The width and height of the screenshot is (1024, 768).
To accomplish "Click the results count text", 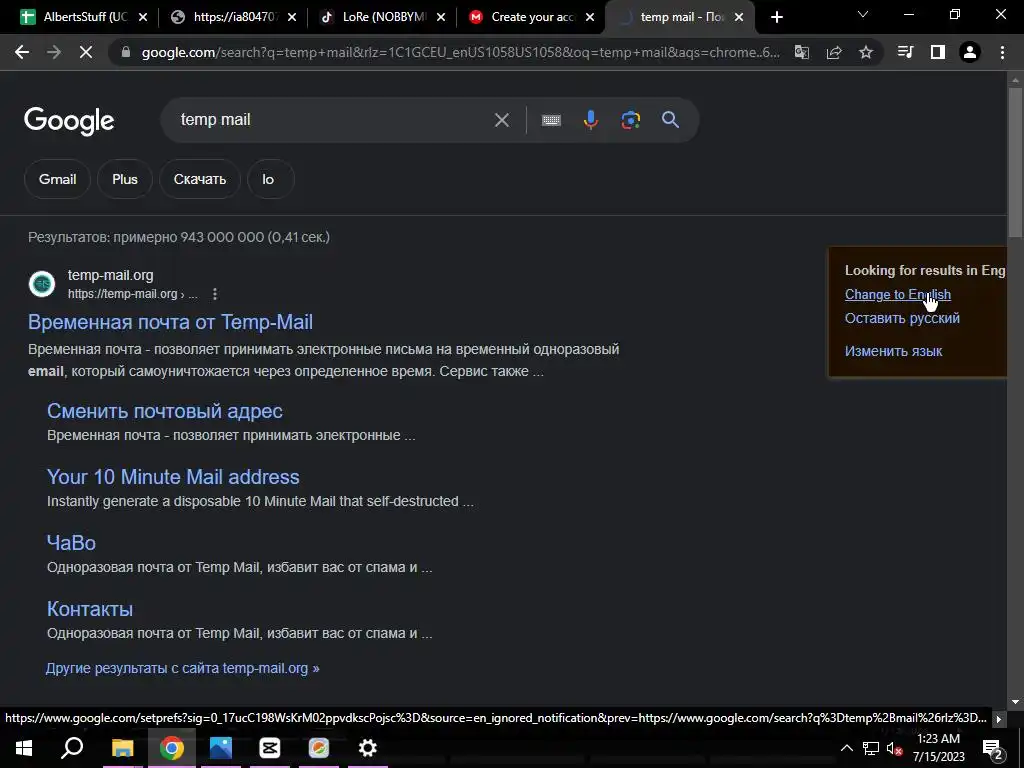I will tap(179, 237).
